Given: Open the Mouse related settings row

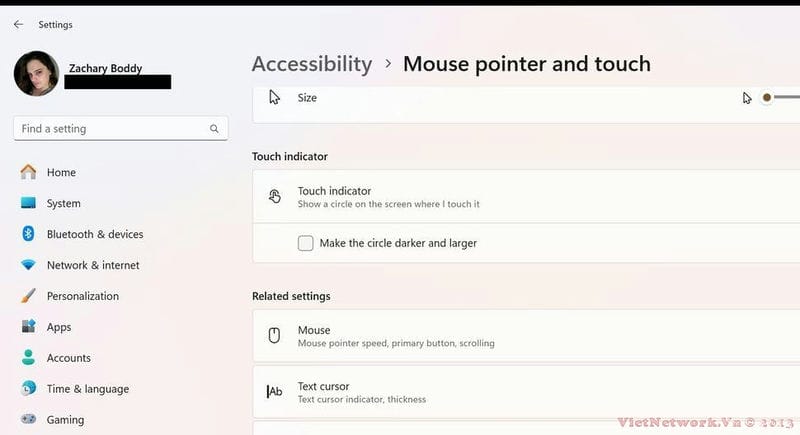Looking at the screenshot, I should point(526,336).
